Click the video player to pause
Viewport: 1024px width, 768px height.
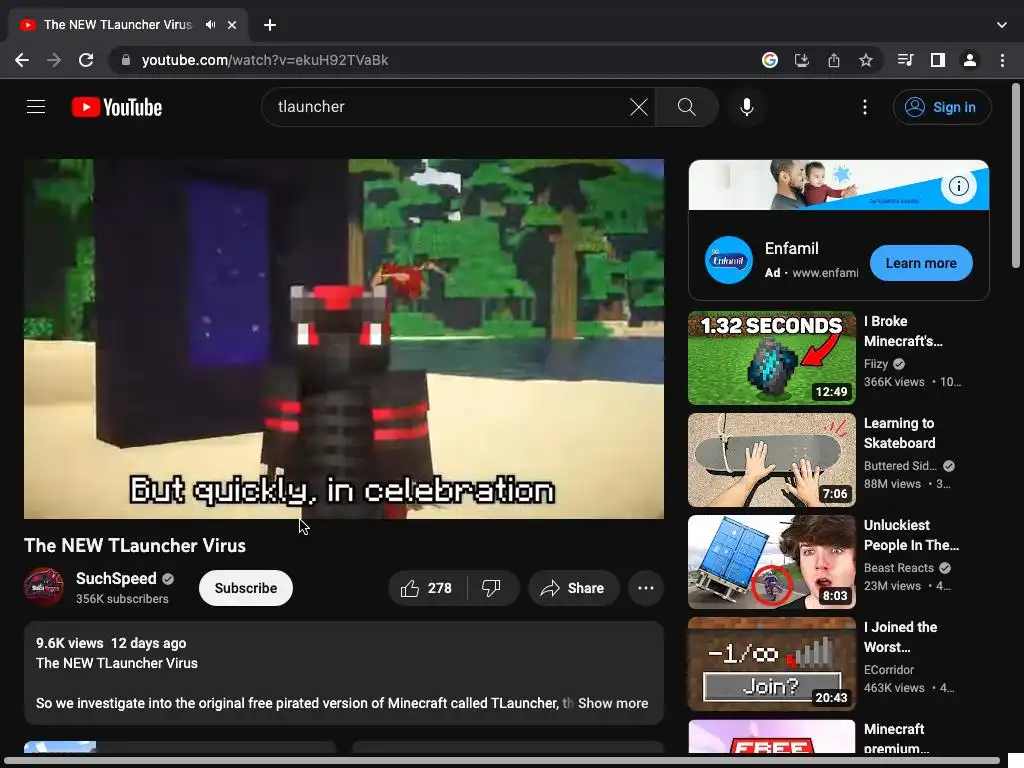(344, 339)
